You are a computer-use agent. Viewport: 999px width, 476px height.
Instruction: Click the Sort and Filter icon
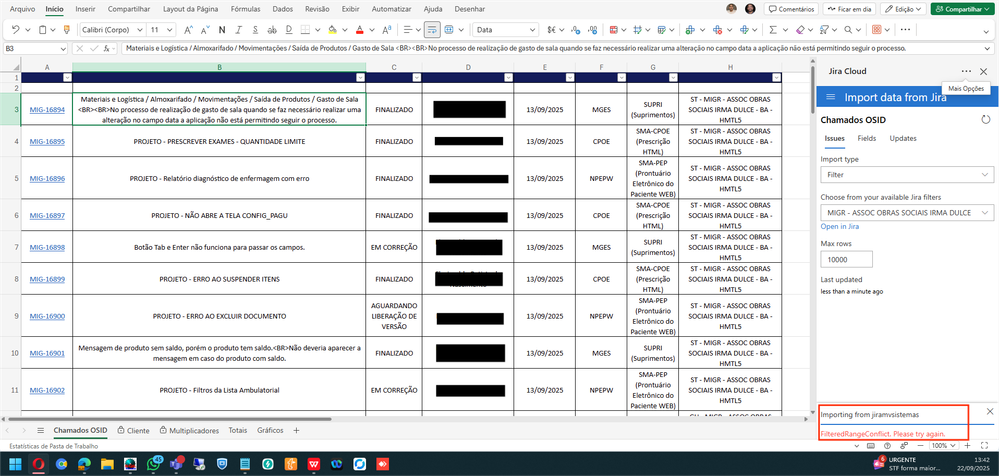pyautogui.click(x=825, y=29)
